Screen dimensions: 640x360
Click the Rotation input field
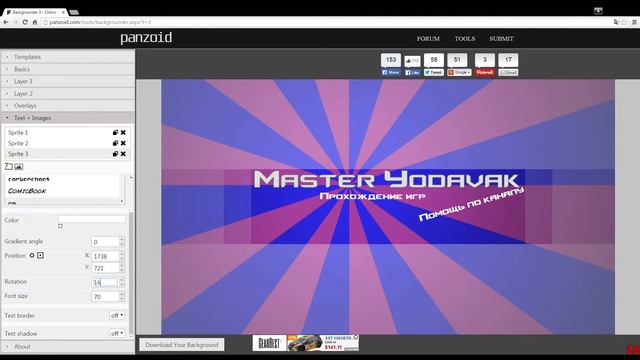(x=105, y=282)
